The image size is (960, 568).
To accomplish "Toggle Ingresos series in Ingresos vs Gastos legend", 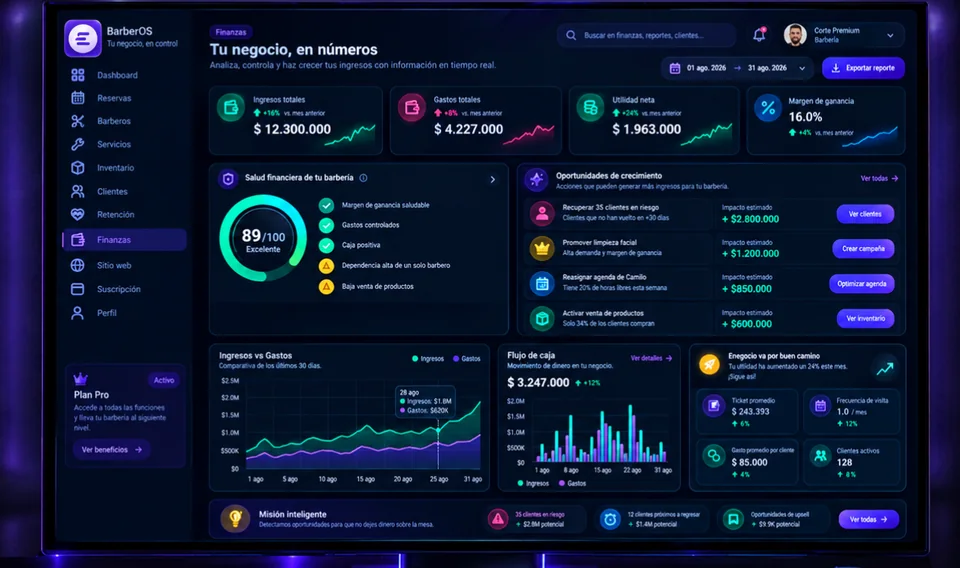I will pos(428,359).
